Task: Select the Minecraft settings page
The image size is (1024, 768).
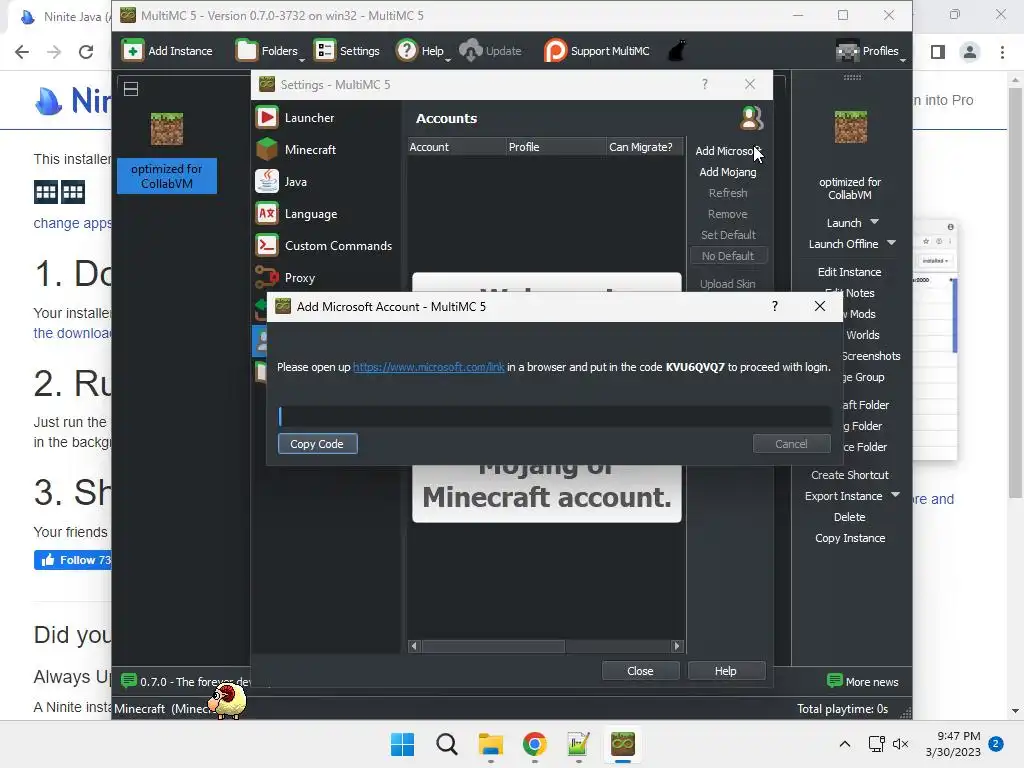Action: pos(310,150)
